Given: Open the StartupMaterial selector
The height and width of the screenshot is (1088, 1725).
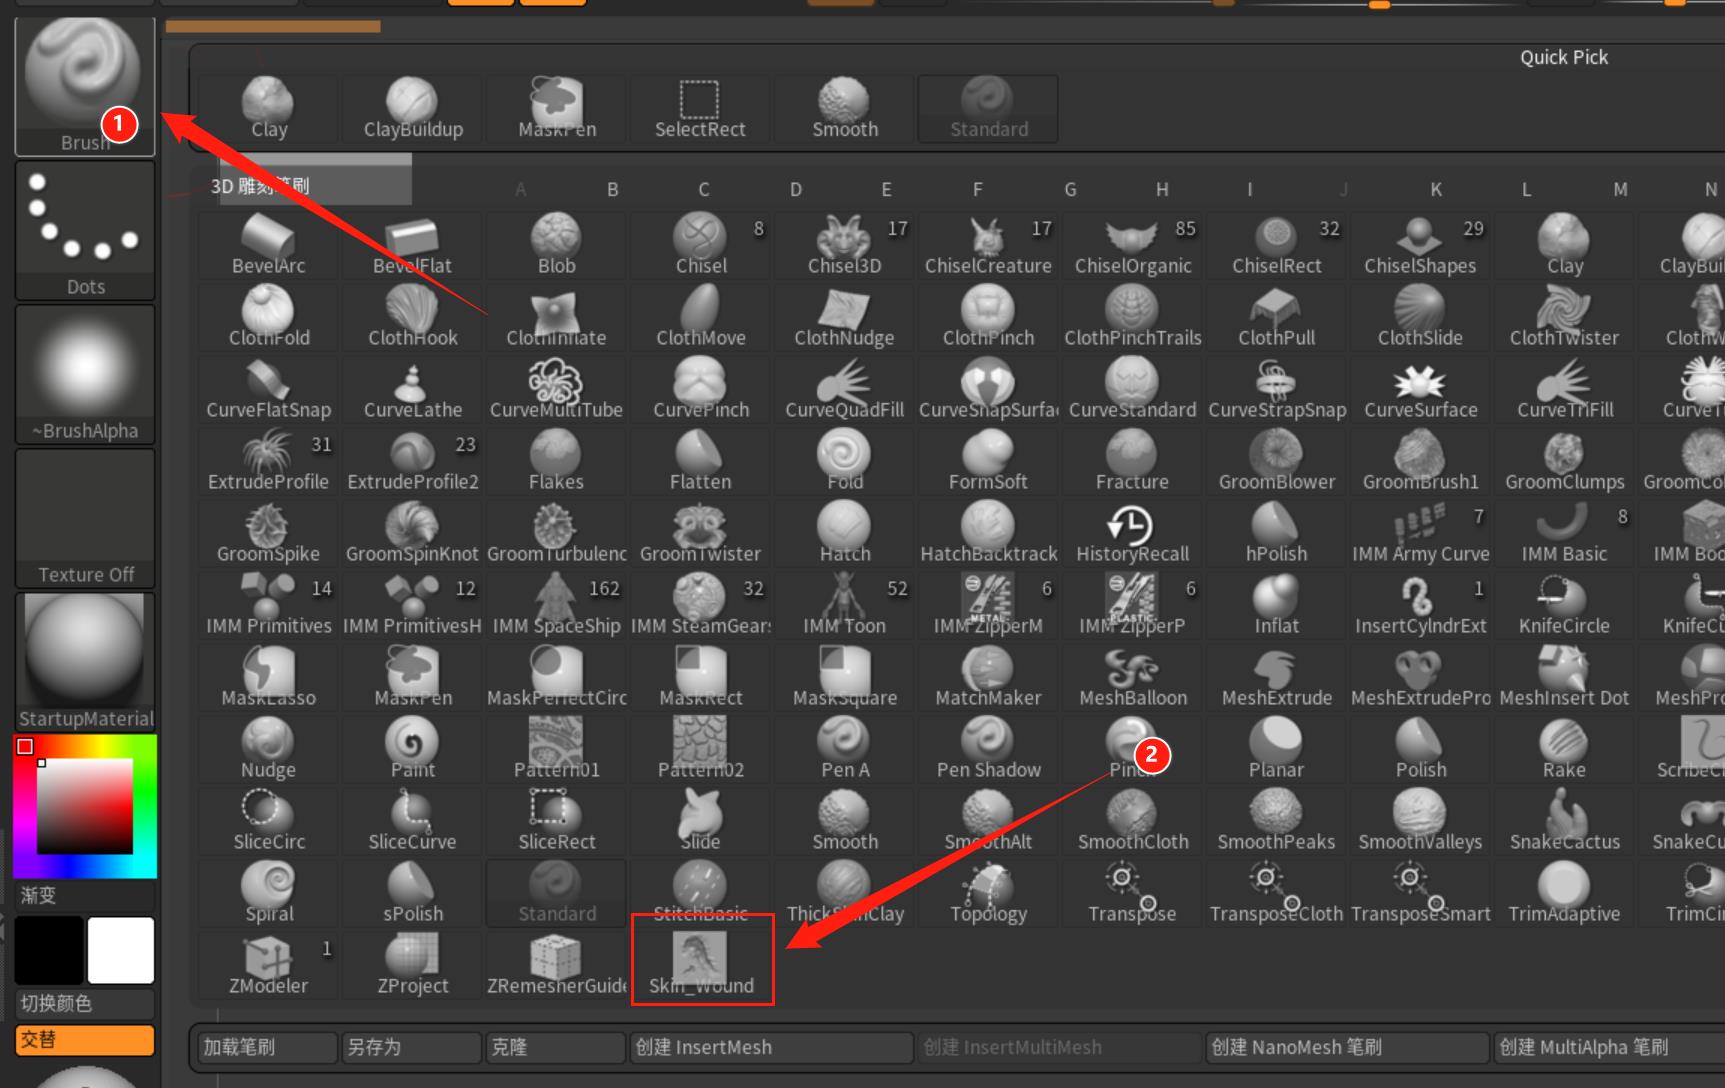Looking at the screenshot, I should pyautogui.click(x=85, y=663).
